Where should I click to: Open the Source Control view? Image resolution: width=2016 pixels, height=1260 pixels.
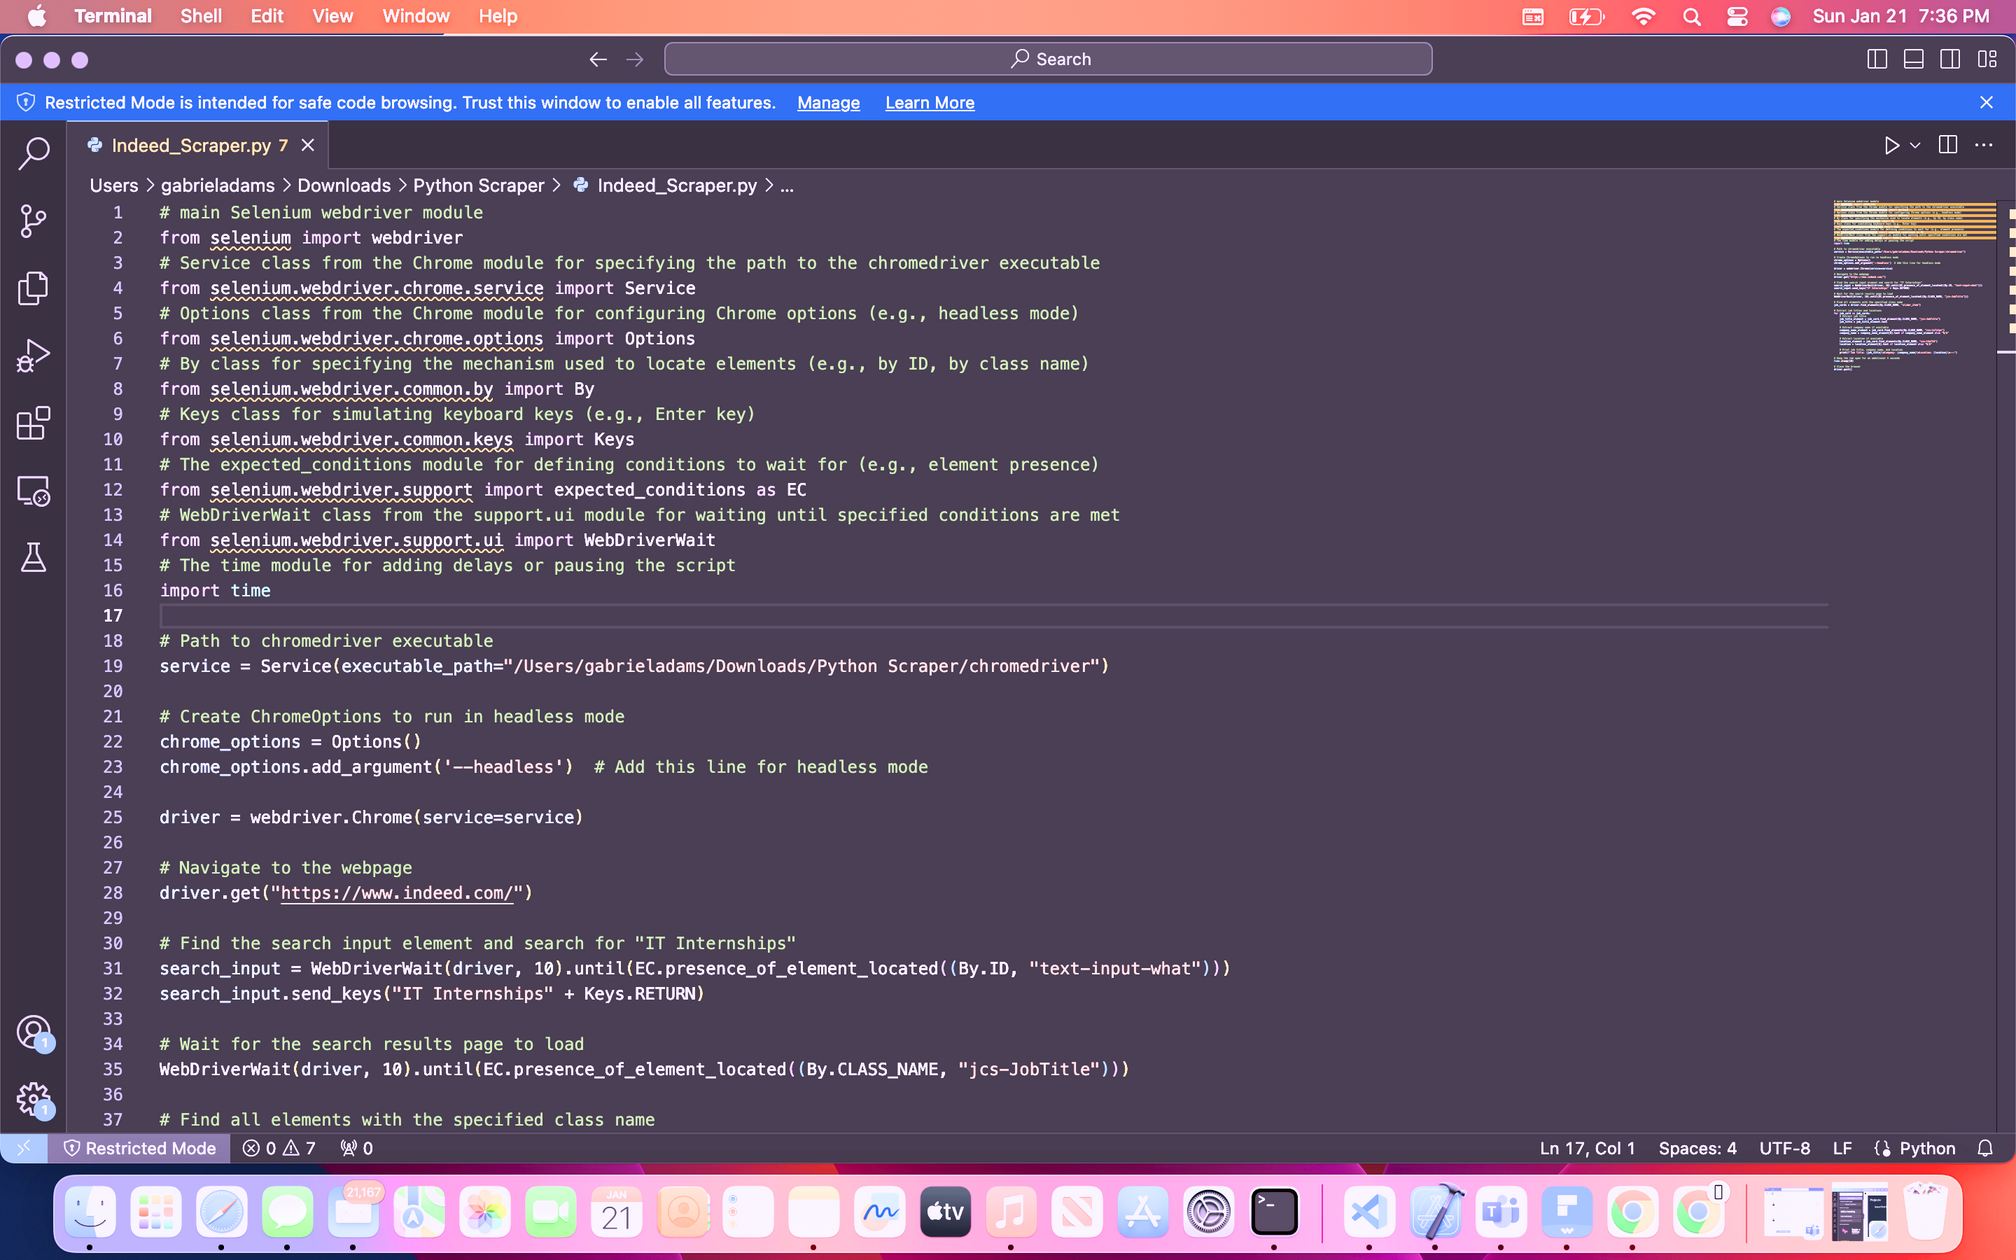[33, 221]
